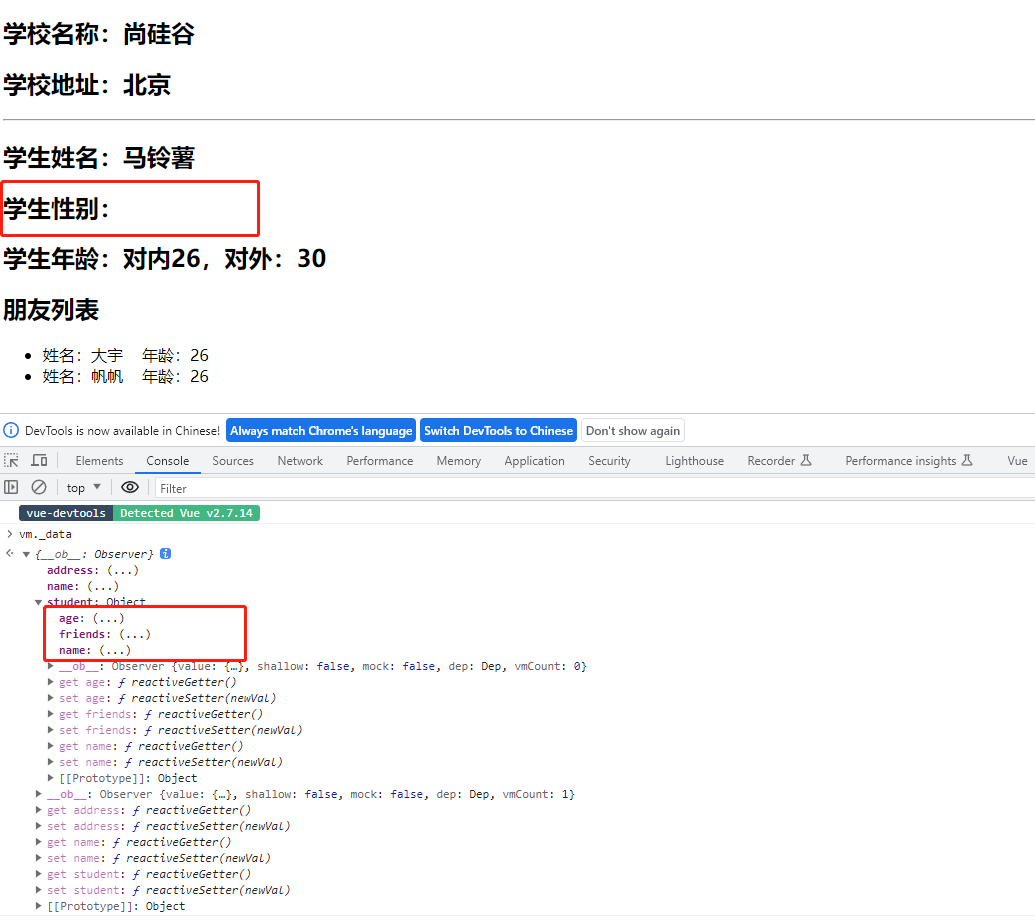Click the info icon in the DevTools language banner

click(x=11, y=430)
